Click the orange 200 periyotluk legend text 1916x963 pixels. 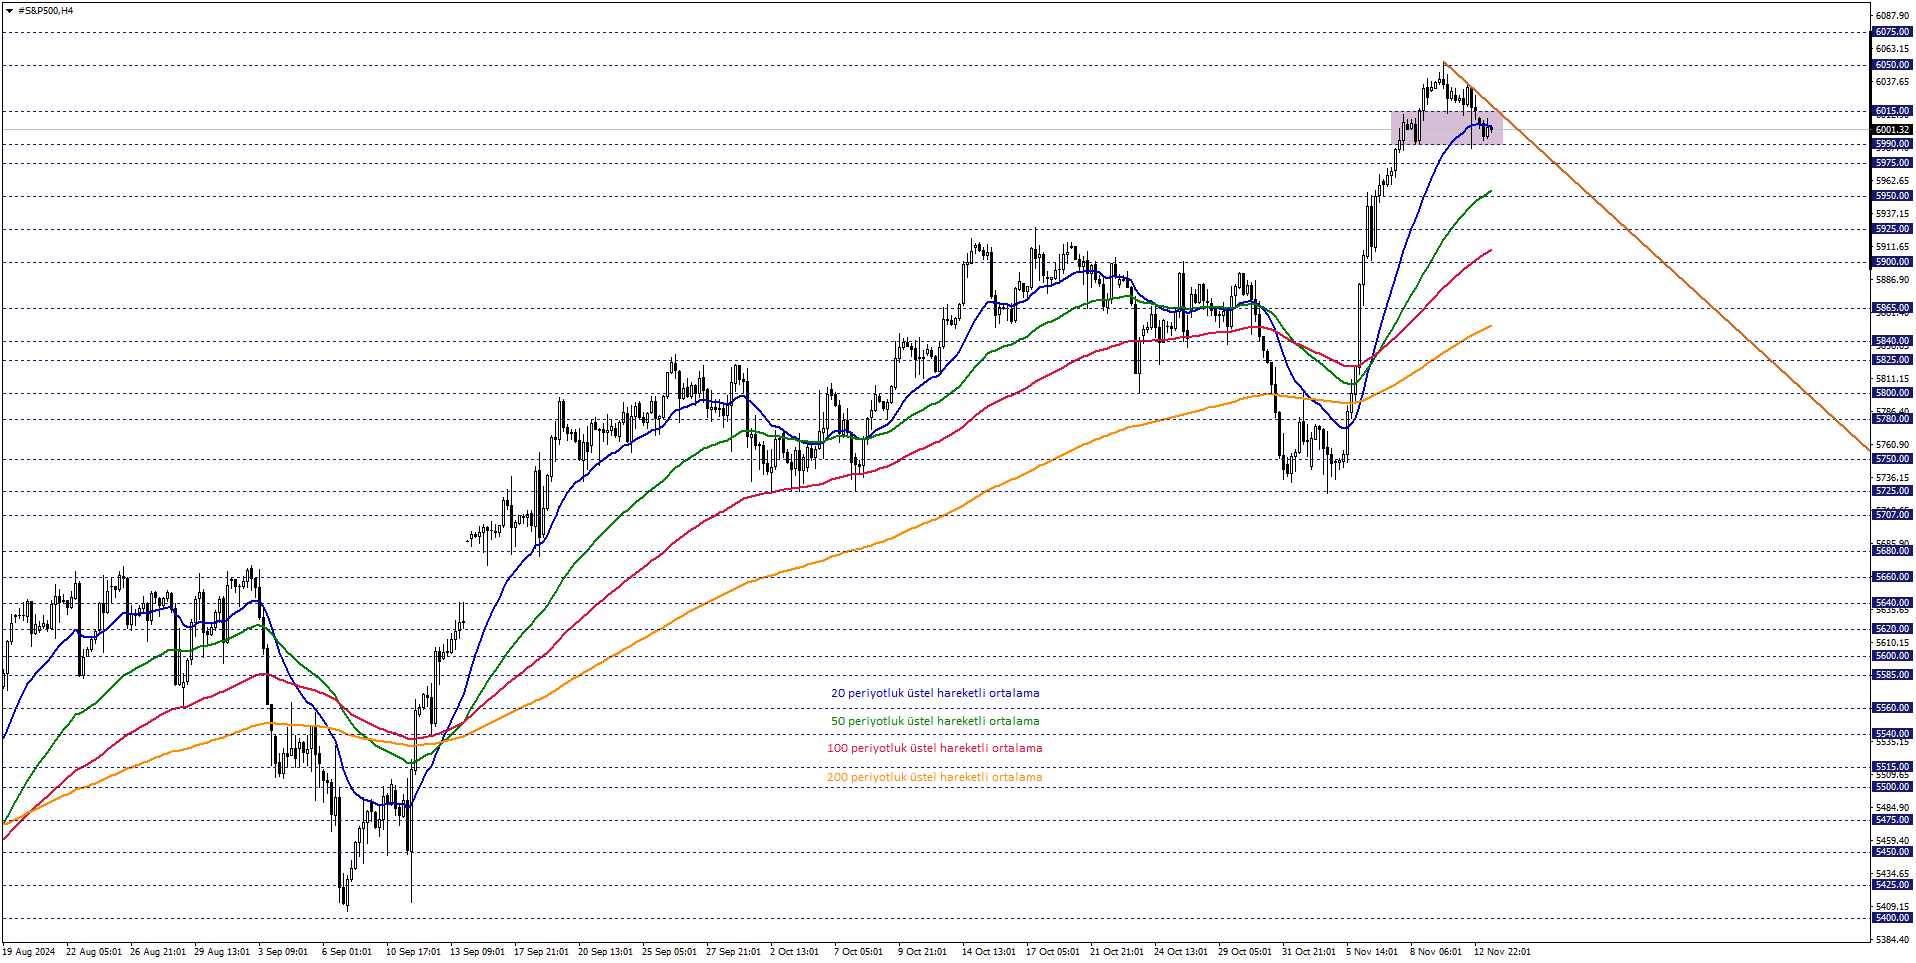coord(935,777)
